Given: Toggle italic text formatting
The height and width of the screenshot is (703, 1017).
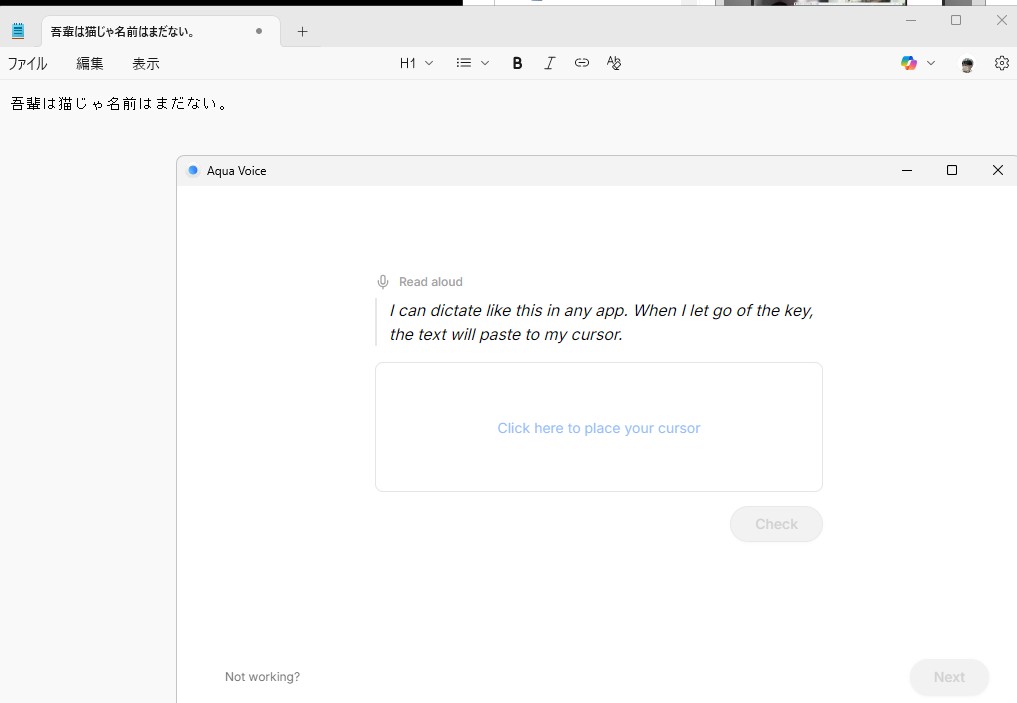Looking at the screenshot, I should pyautogui.click(x=549, y=63).
